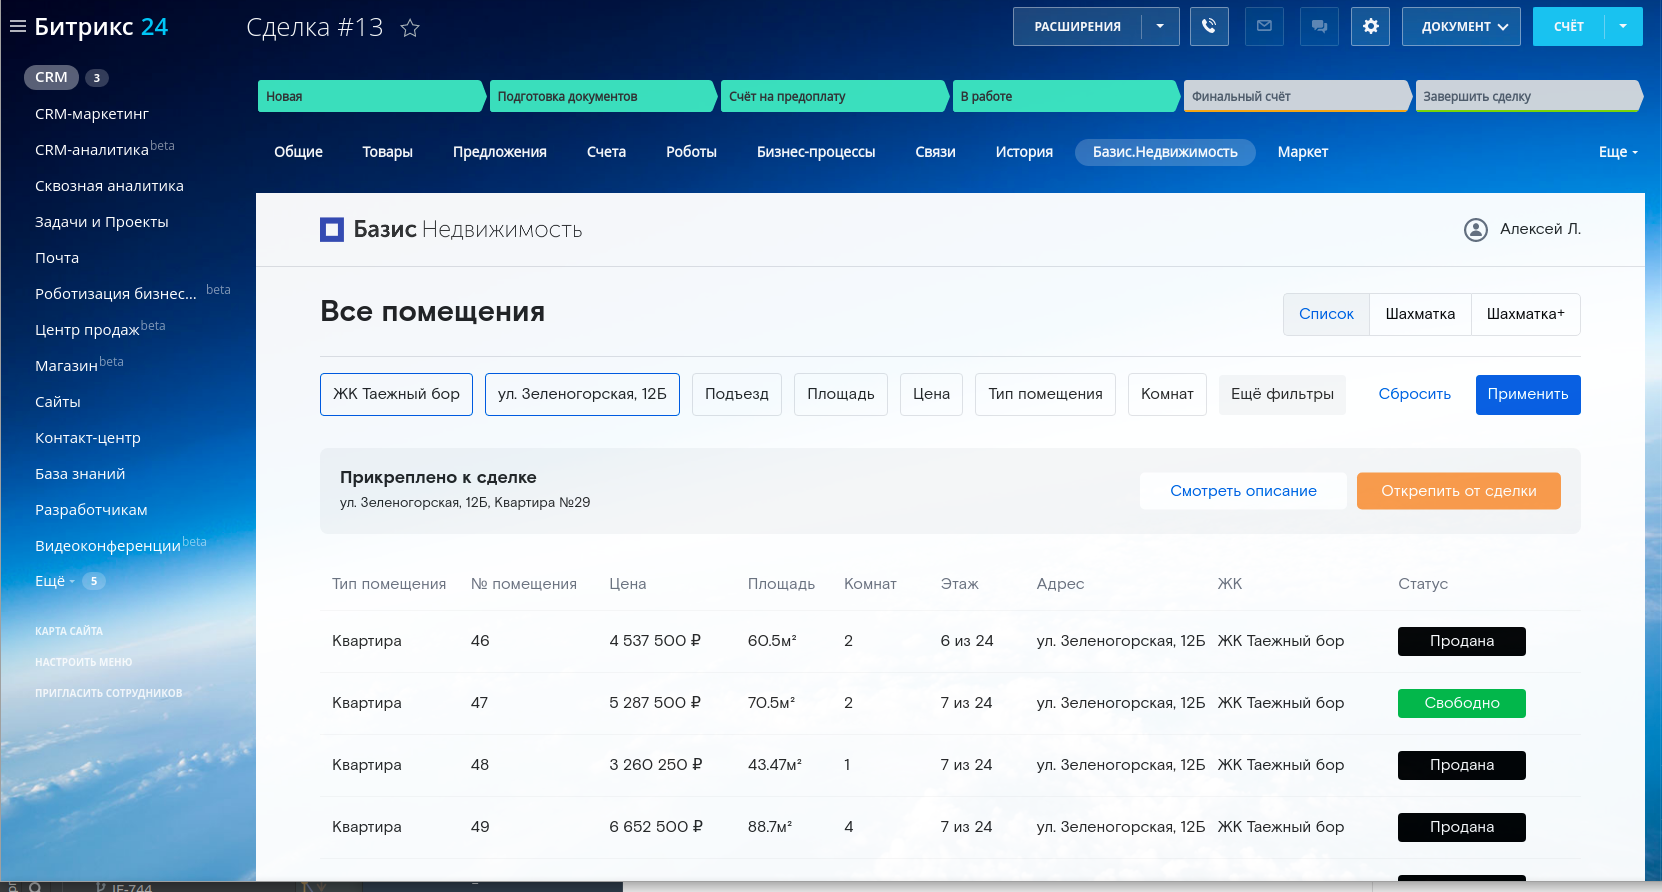
Task: Open the Документ dropdown
Action: (x=1461, y=27)
